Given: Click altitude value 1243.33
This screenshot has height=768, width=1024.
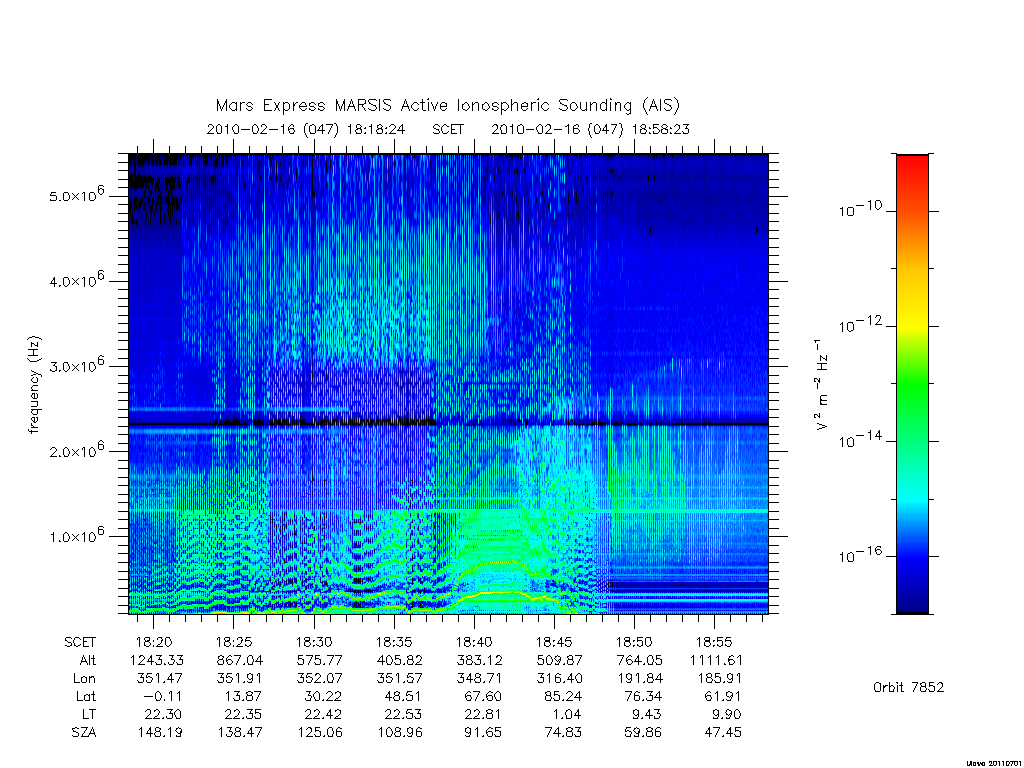Looking at the screenshot, I should pyautogui.click(x=157, y=660).
